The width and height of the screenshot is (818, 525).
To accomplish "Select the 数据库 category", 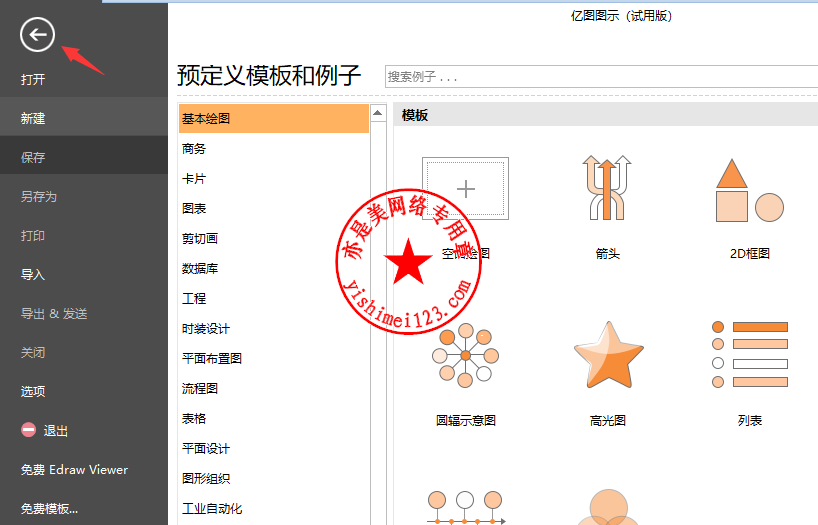I will coord(200,269).
